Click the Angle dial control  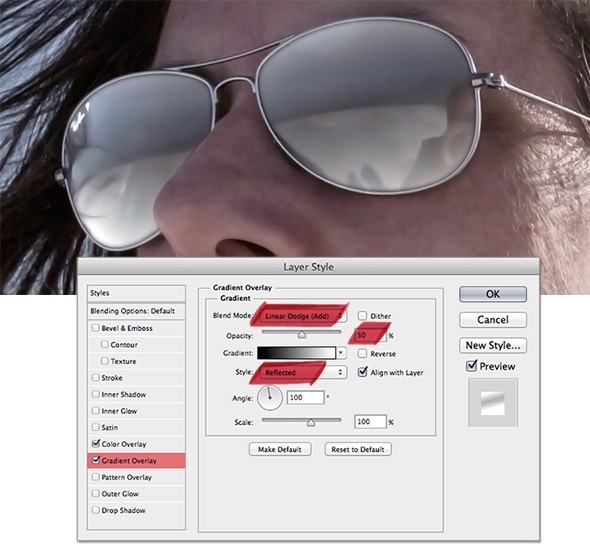pos(269,398)
